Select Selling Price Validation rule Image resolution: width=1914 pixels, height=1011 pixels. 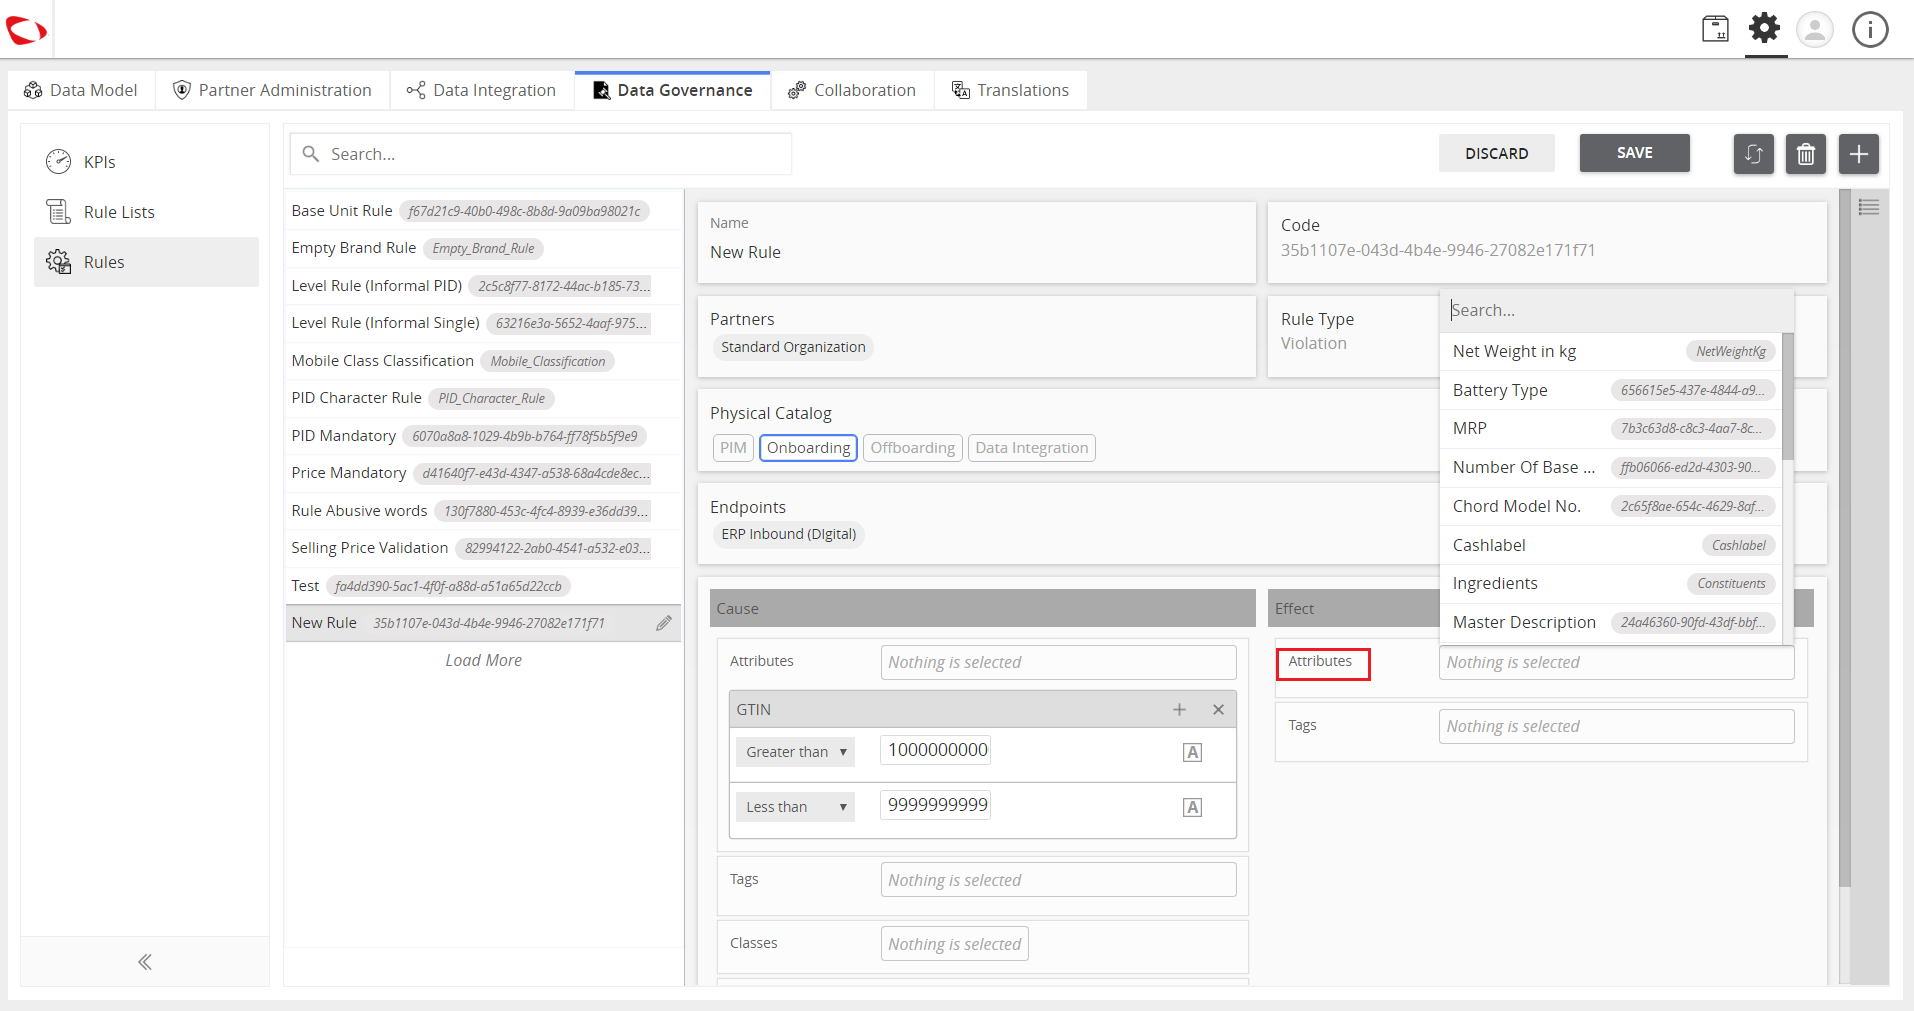point(484,548)
